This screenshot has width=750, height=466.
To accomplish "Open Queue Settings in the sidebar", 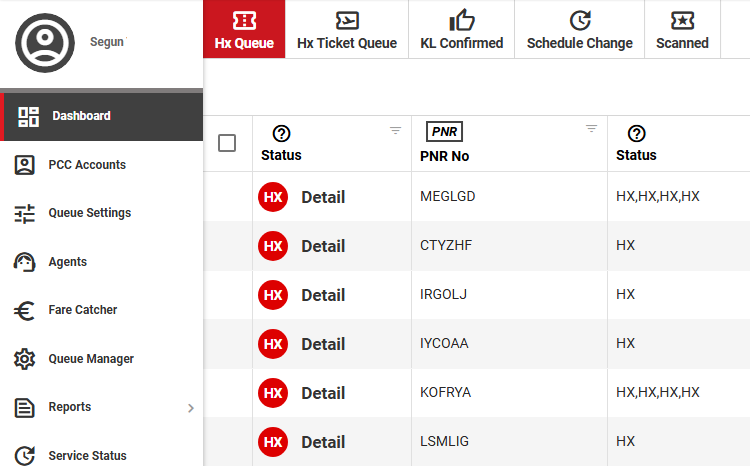I will [101, 213].
